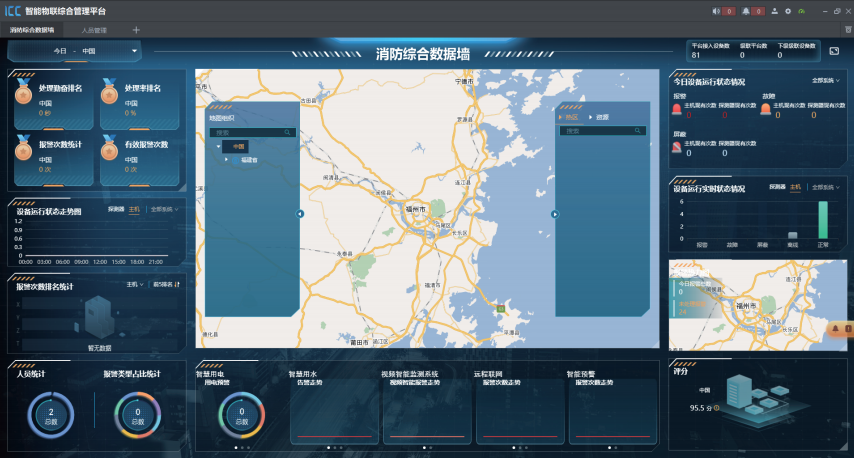This screenshot has width=854, height=458.
Task: Click orange alarm bell icon on mini map
Action: pos(836,328)
